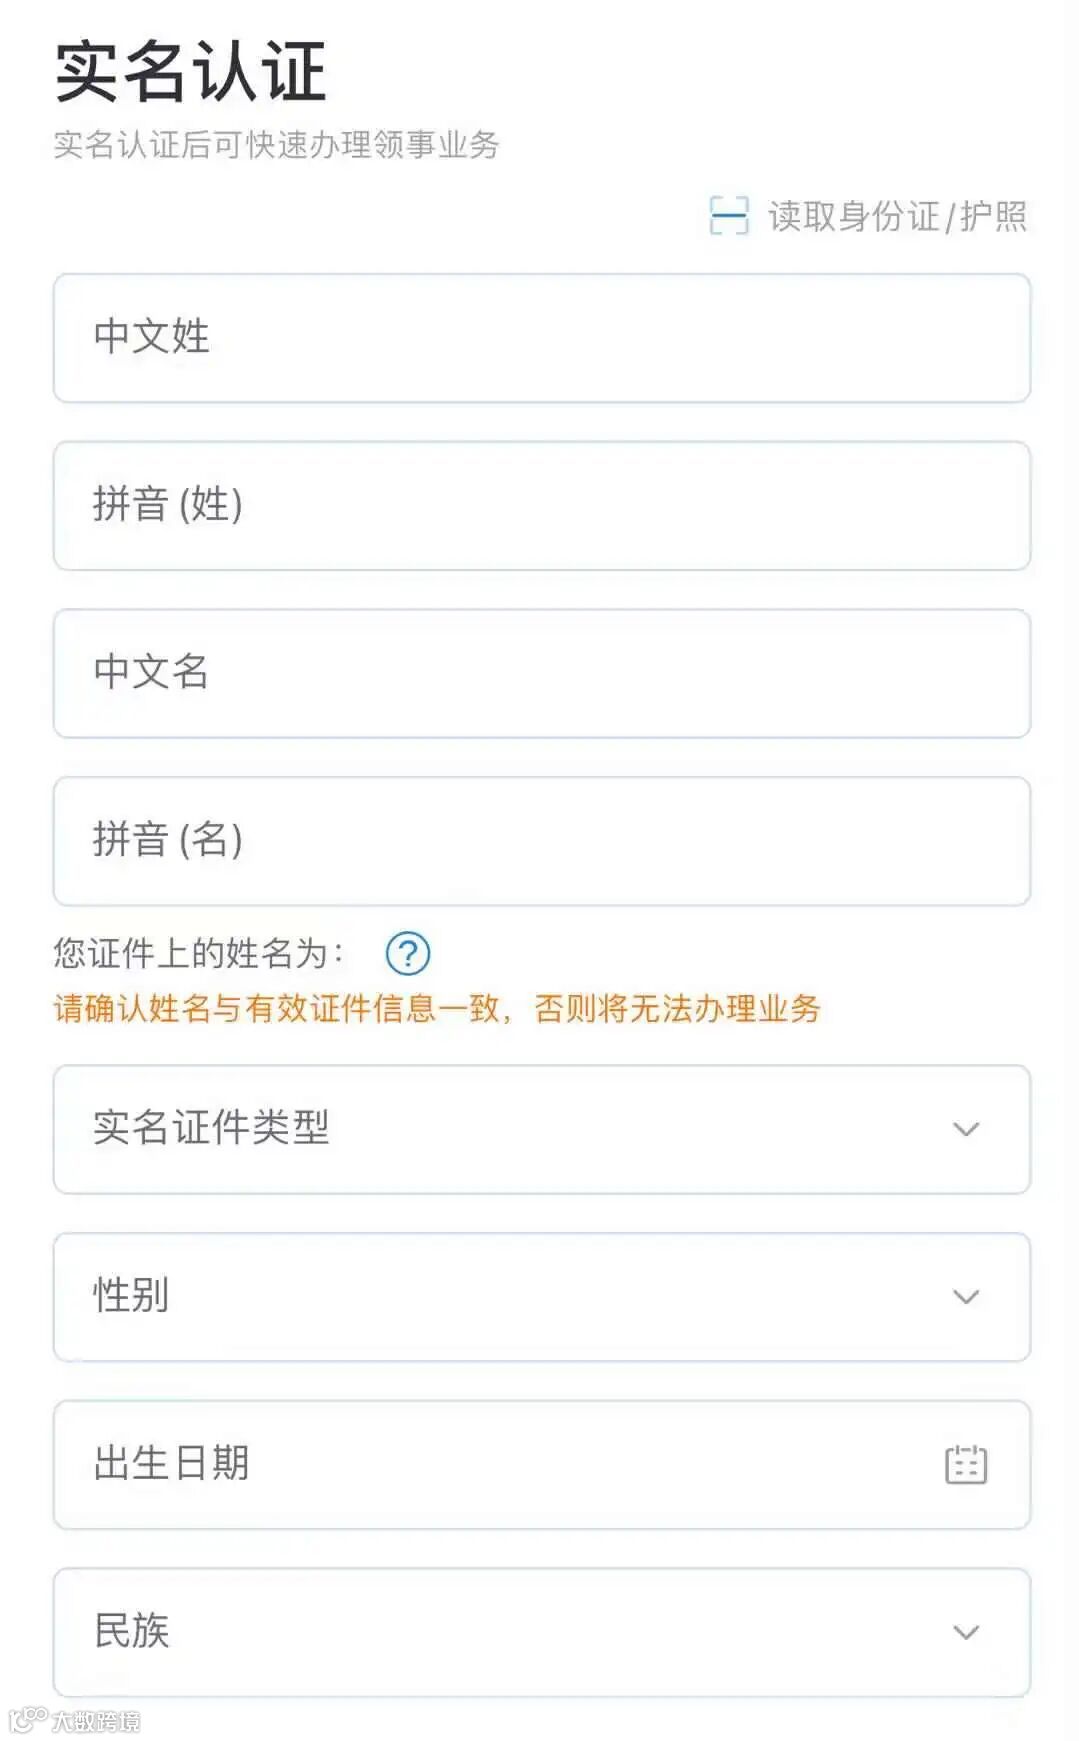The image size is (1079, 1741).
Task: Click the 实名认证 page title
Action: 190,72
